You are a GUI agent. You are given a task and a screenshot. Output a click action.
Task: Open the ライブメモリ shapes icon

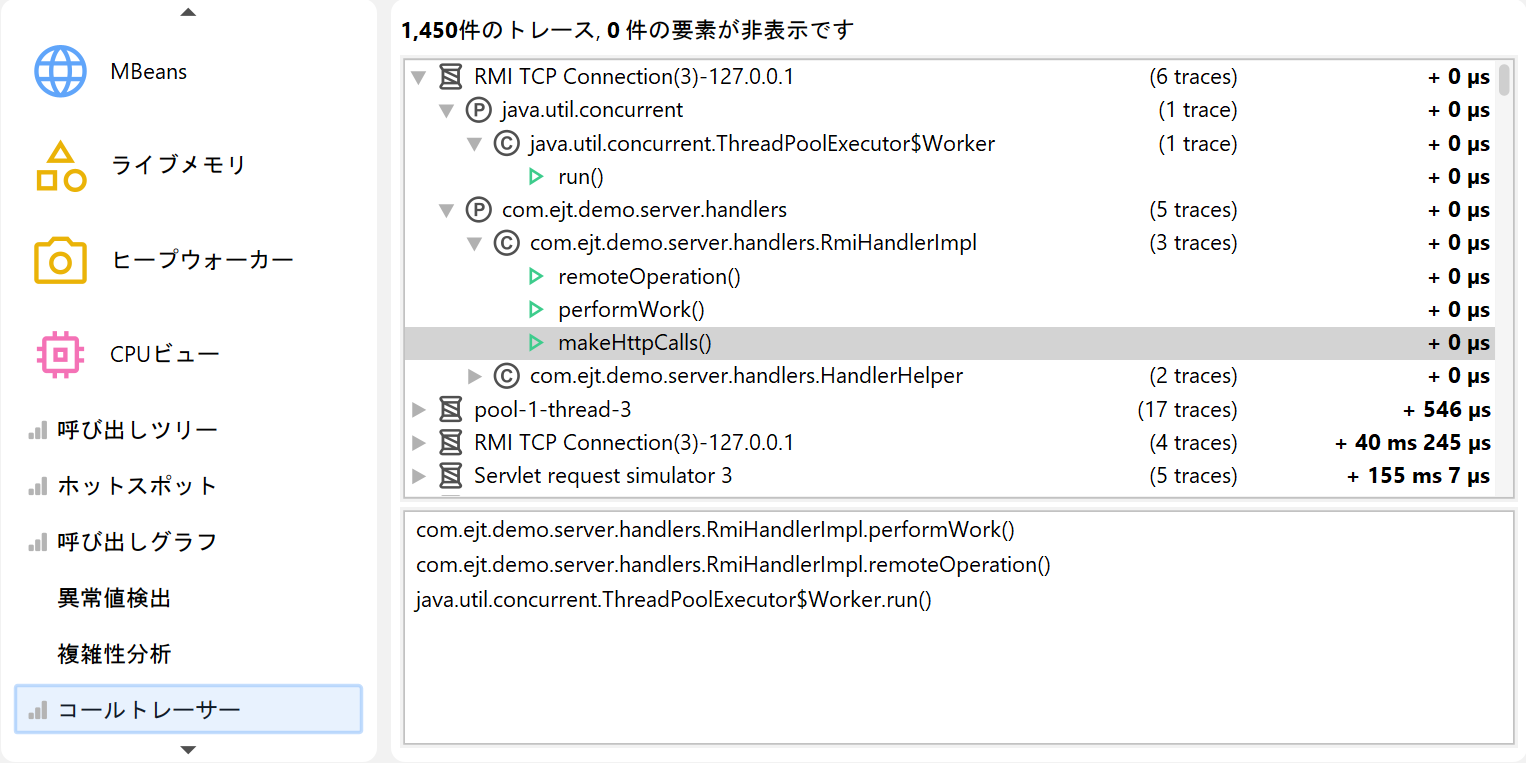click(x=61, y=166)
